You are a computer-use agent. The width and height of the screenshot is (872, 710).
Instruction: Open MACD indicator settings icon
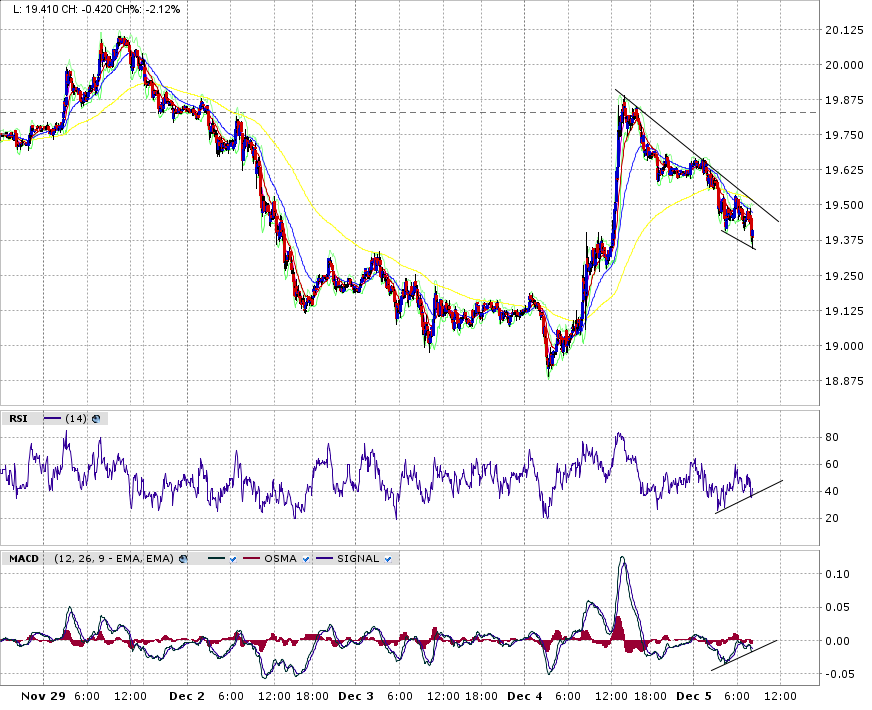[x=183, y=559]
